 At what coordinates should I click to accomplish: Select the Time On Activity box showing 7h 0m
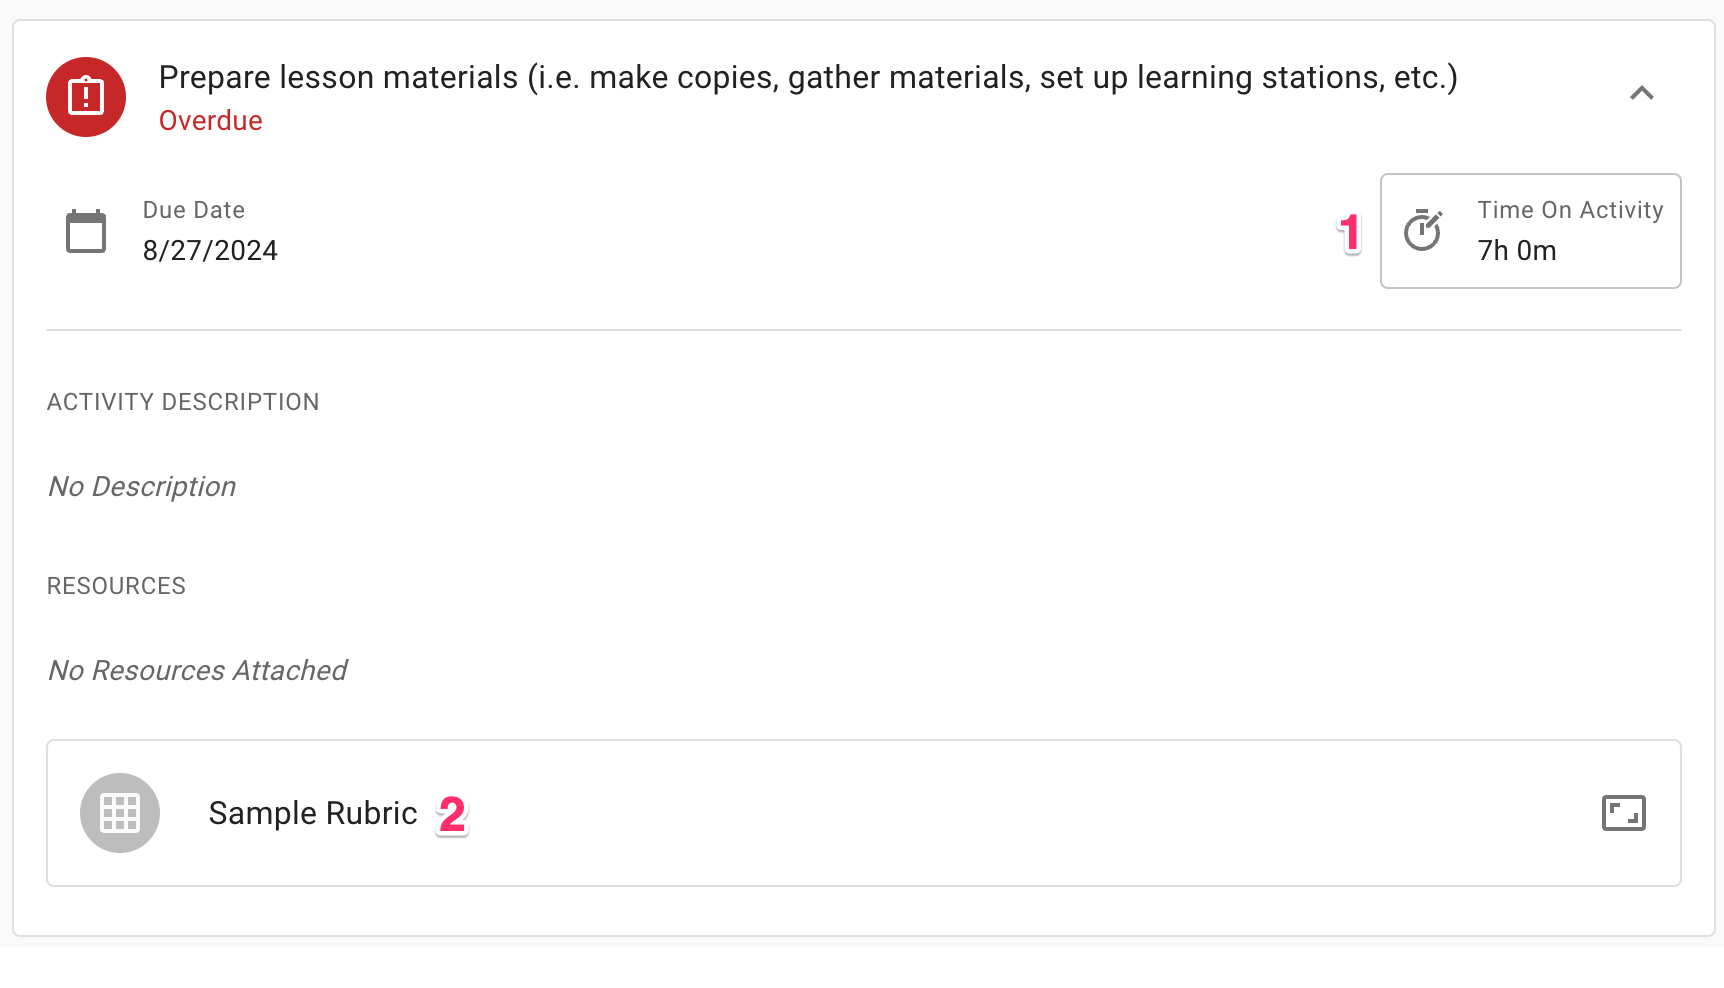1530,231
